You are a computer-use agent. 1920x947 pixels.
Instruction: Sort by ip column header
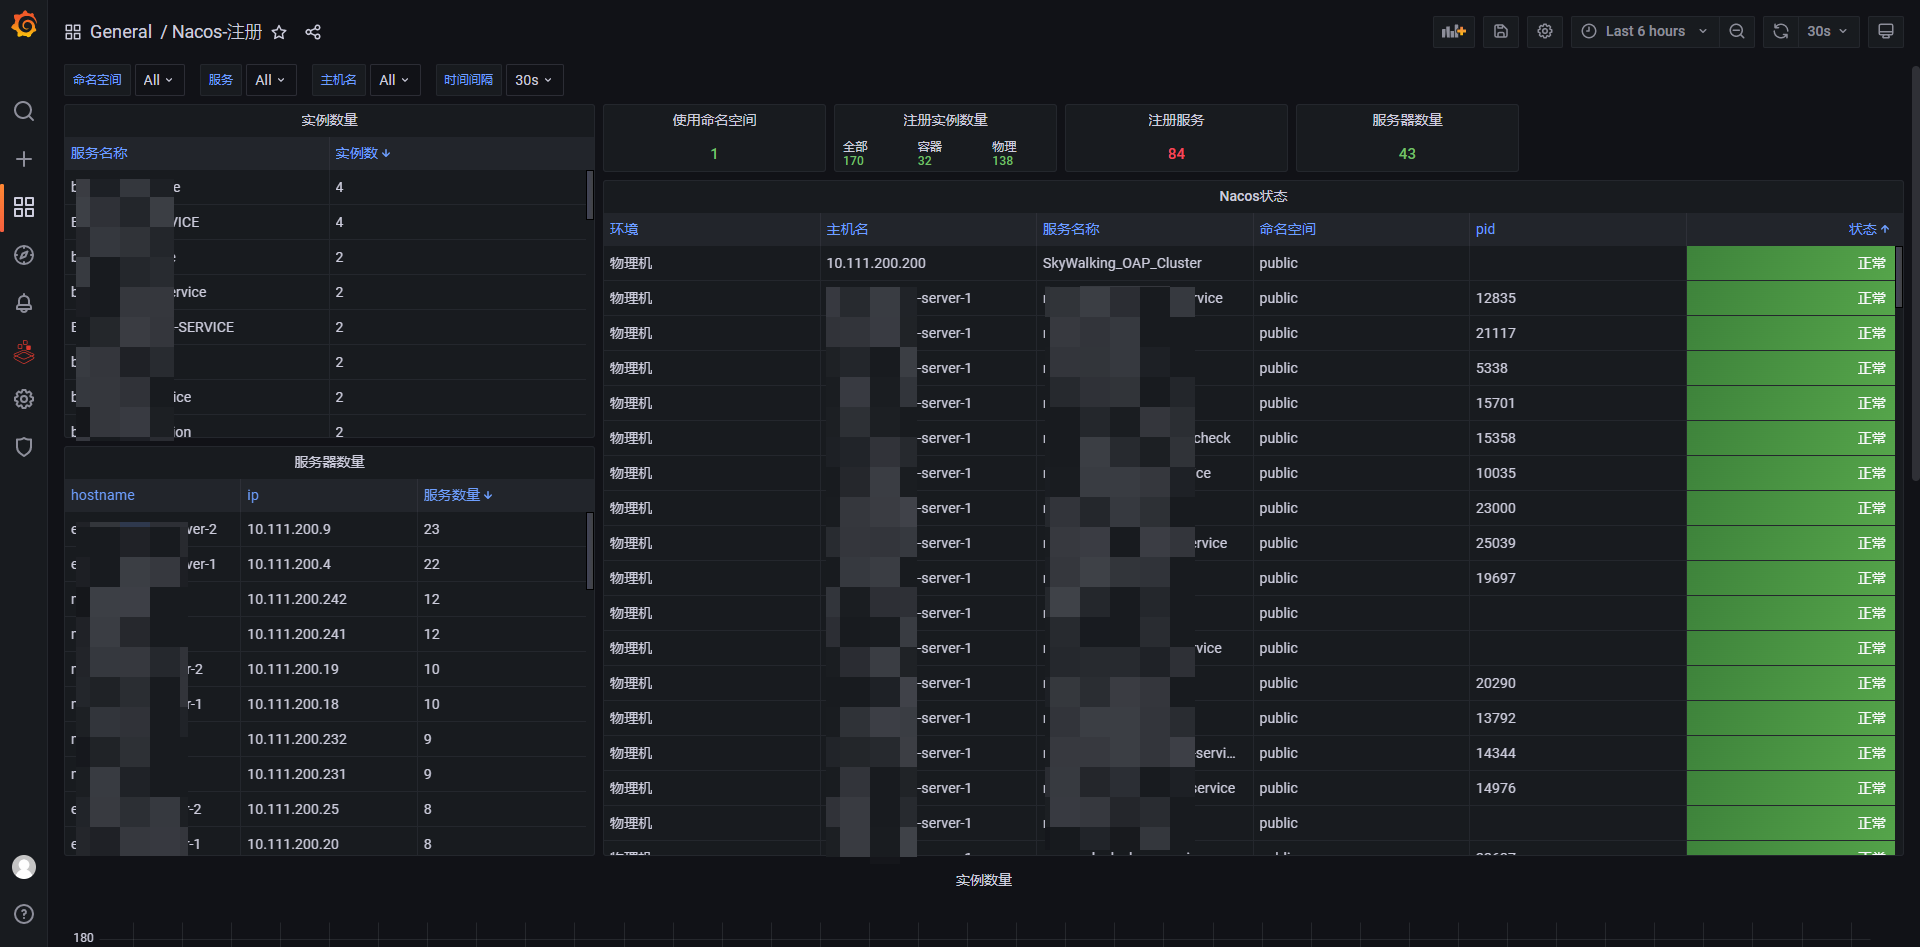[x=253, y=495]
